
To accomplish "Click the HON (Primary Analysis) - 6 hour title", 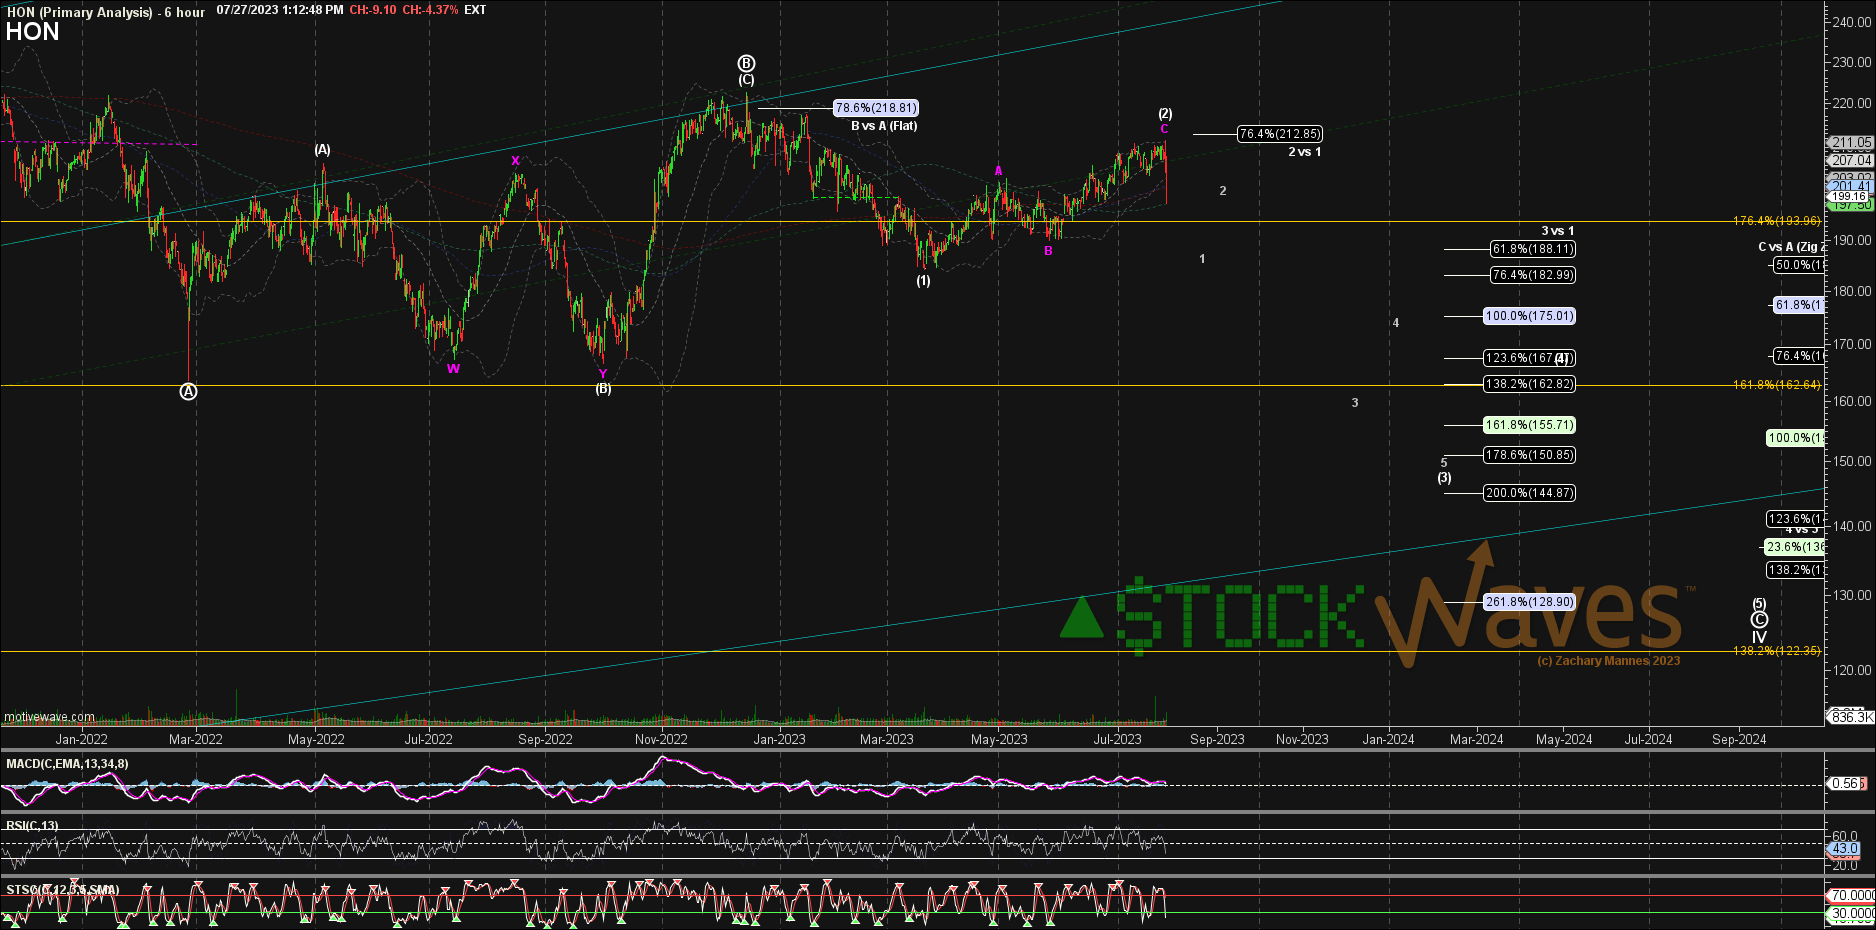I will [x=106, y=10].
